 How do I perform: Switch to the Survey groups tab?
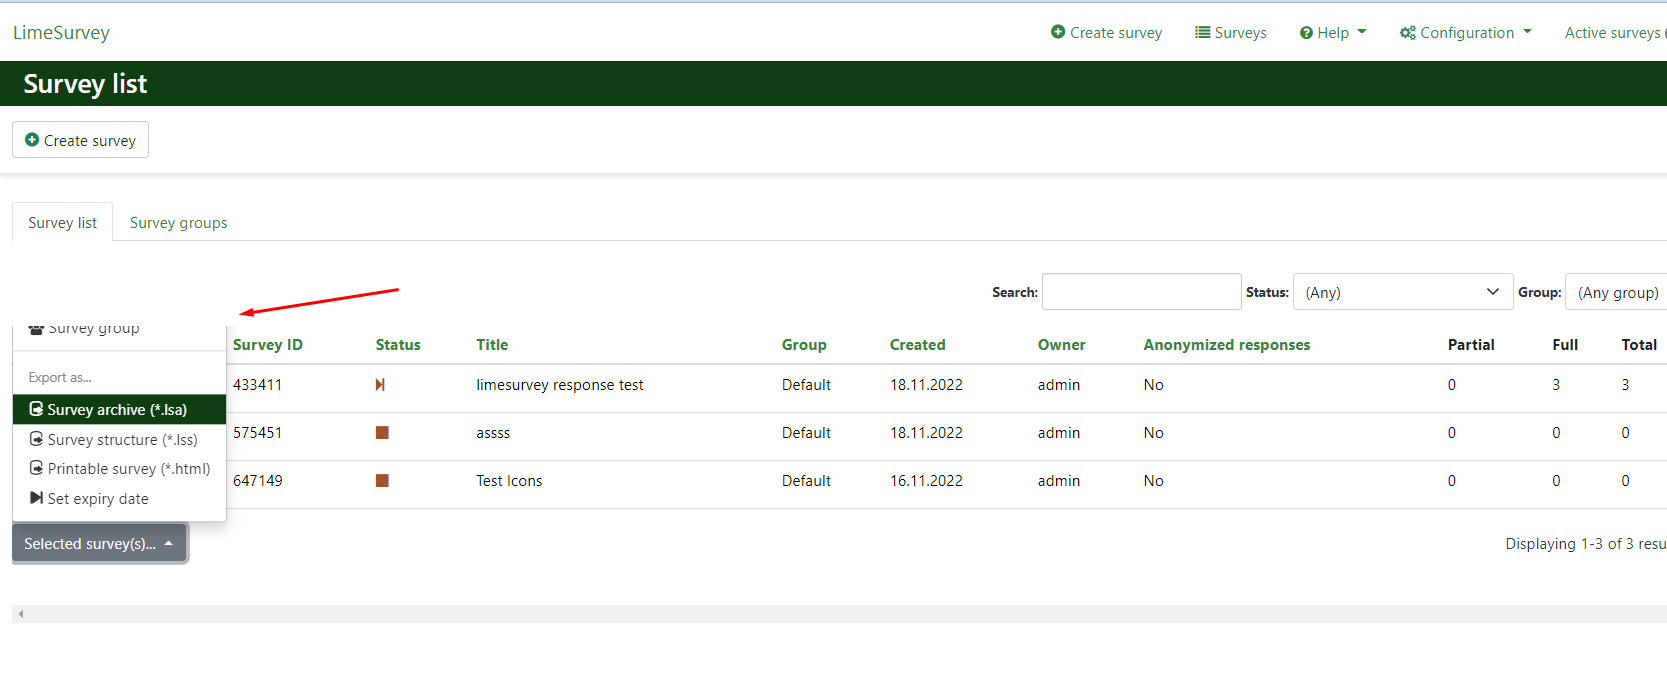click(x=178, y=223)
